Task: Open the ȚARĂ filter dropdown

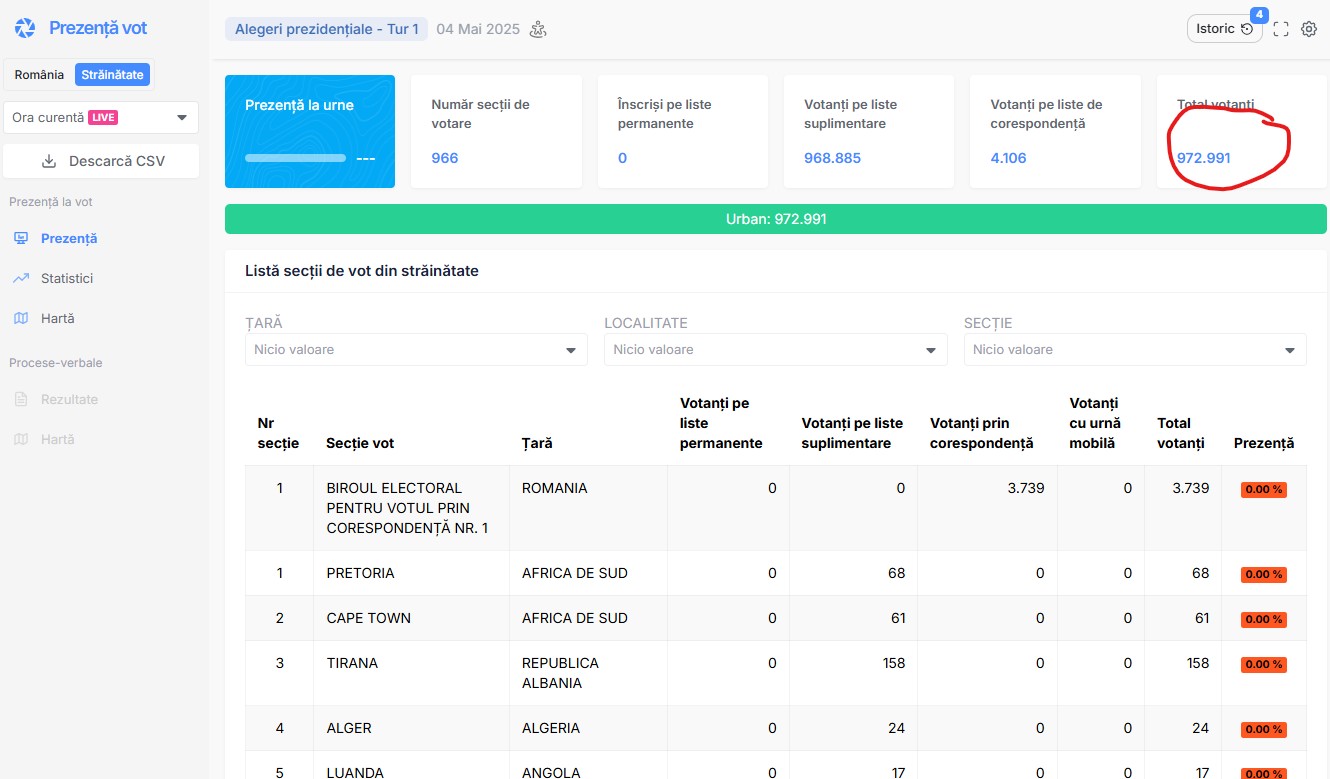Action: [416, 350]
